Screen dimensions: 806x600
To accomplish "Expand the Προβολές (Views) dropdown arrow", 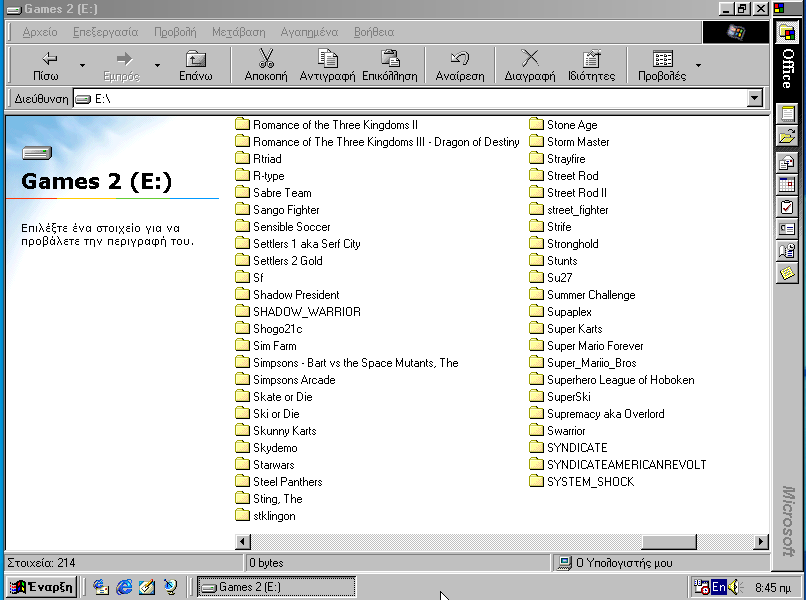I will click(x=698, y=66).
